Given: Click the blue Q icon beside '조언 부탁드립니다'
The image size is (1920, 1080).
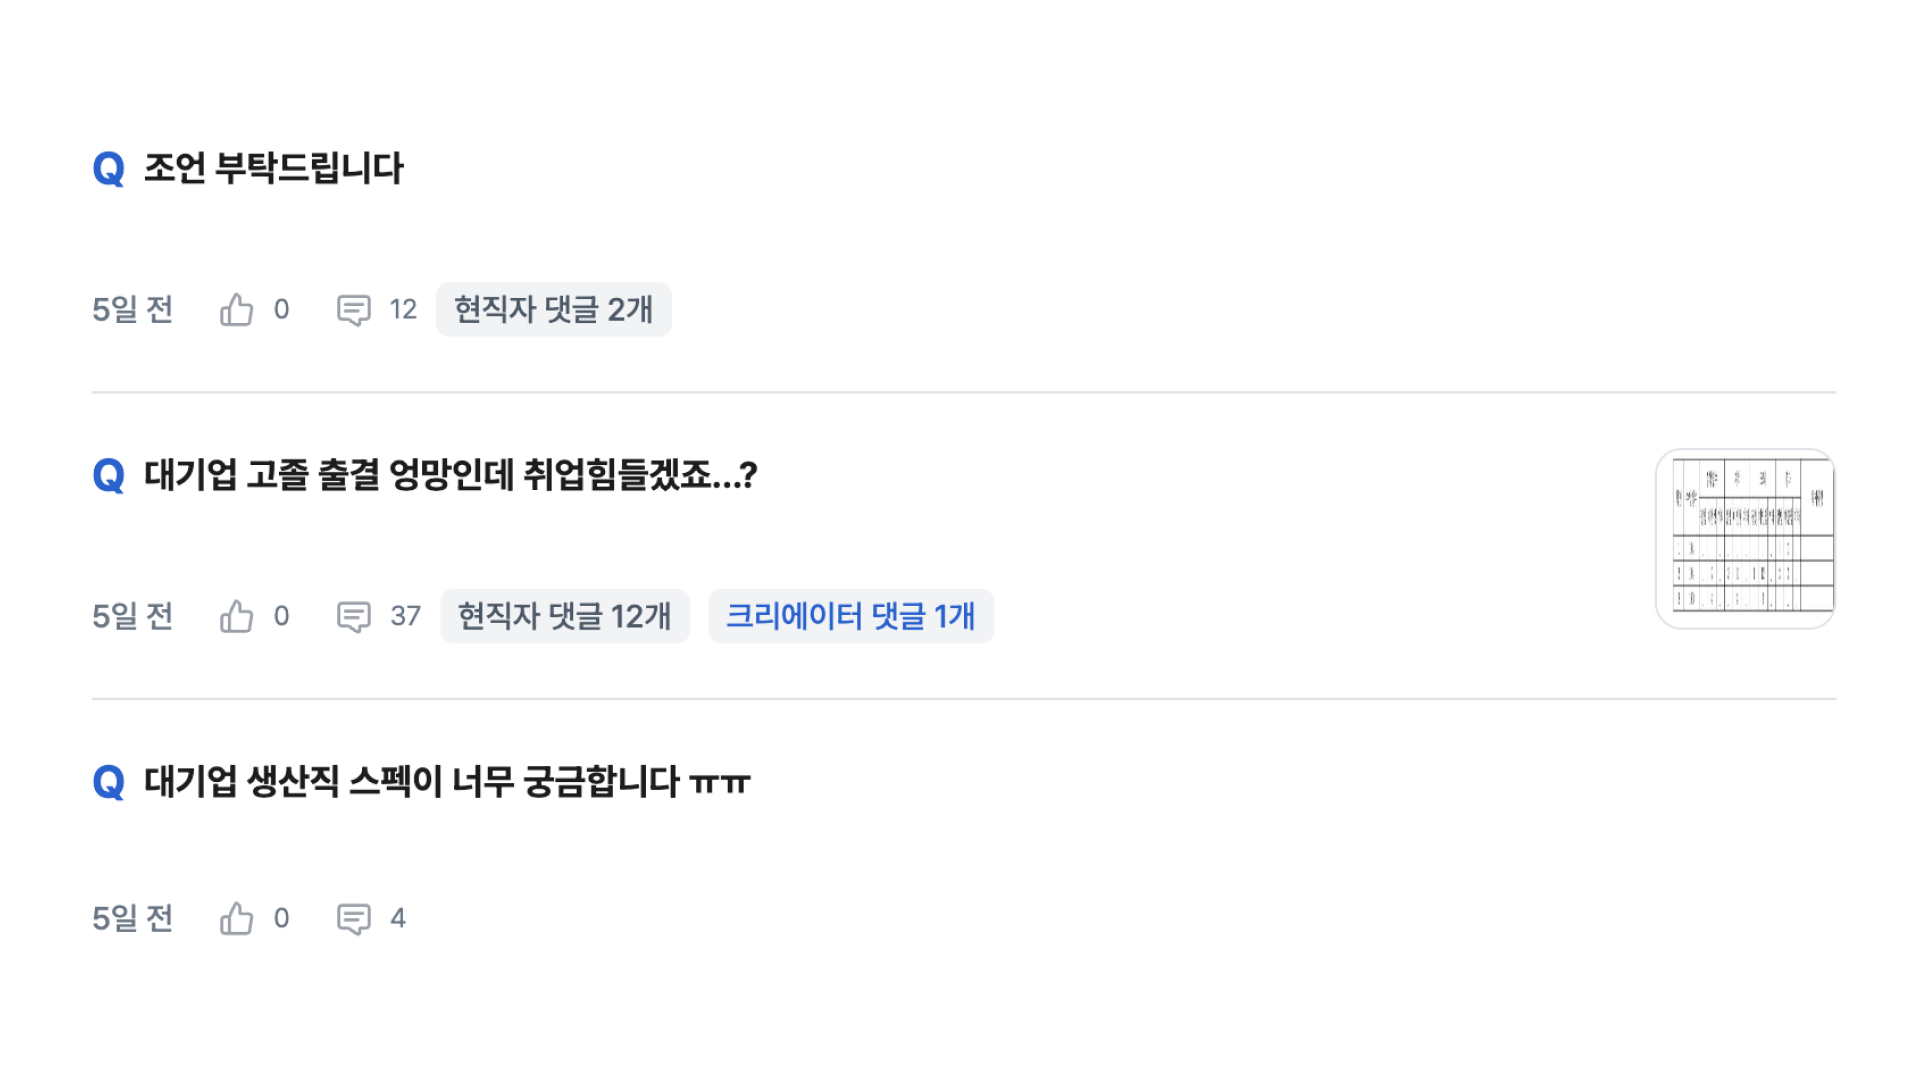Looking at the screenshot, I should point(109,169).
